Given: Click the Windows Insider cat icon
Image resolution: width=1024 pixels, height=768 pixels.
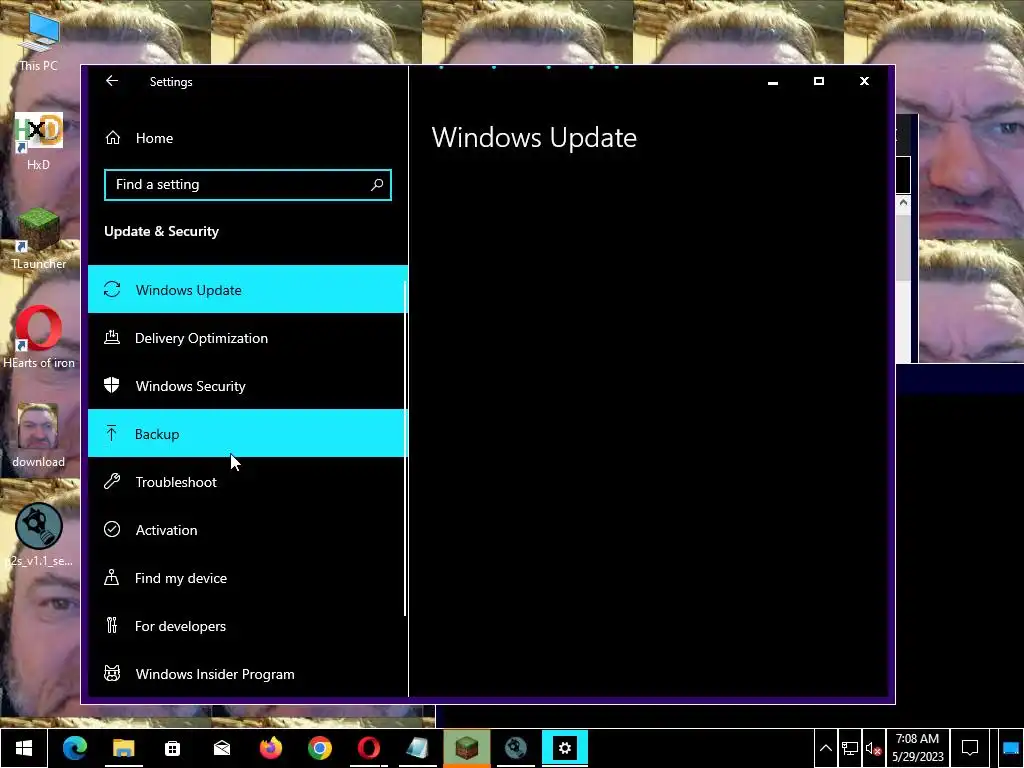Looking at the screenshot, I should point(112,673).
